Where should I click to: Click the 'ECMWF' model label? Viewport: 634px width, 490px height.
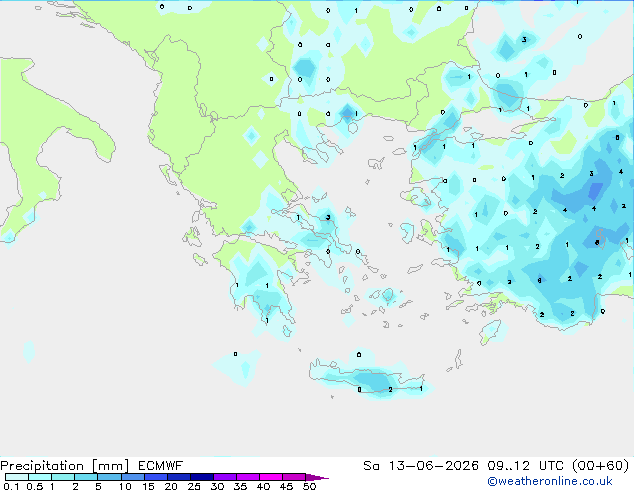161,466
